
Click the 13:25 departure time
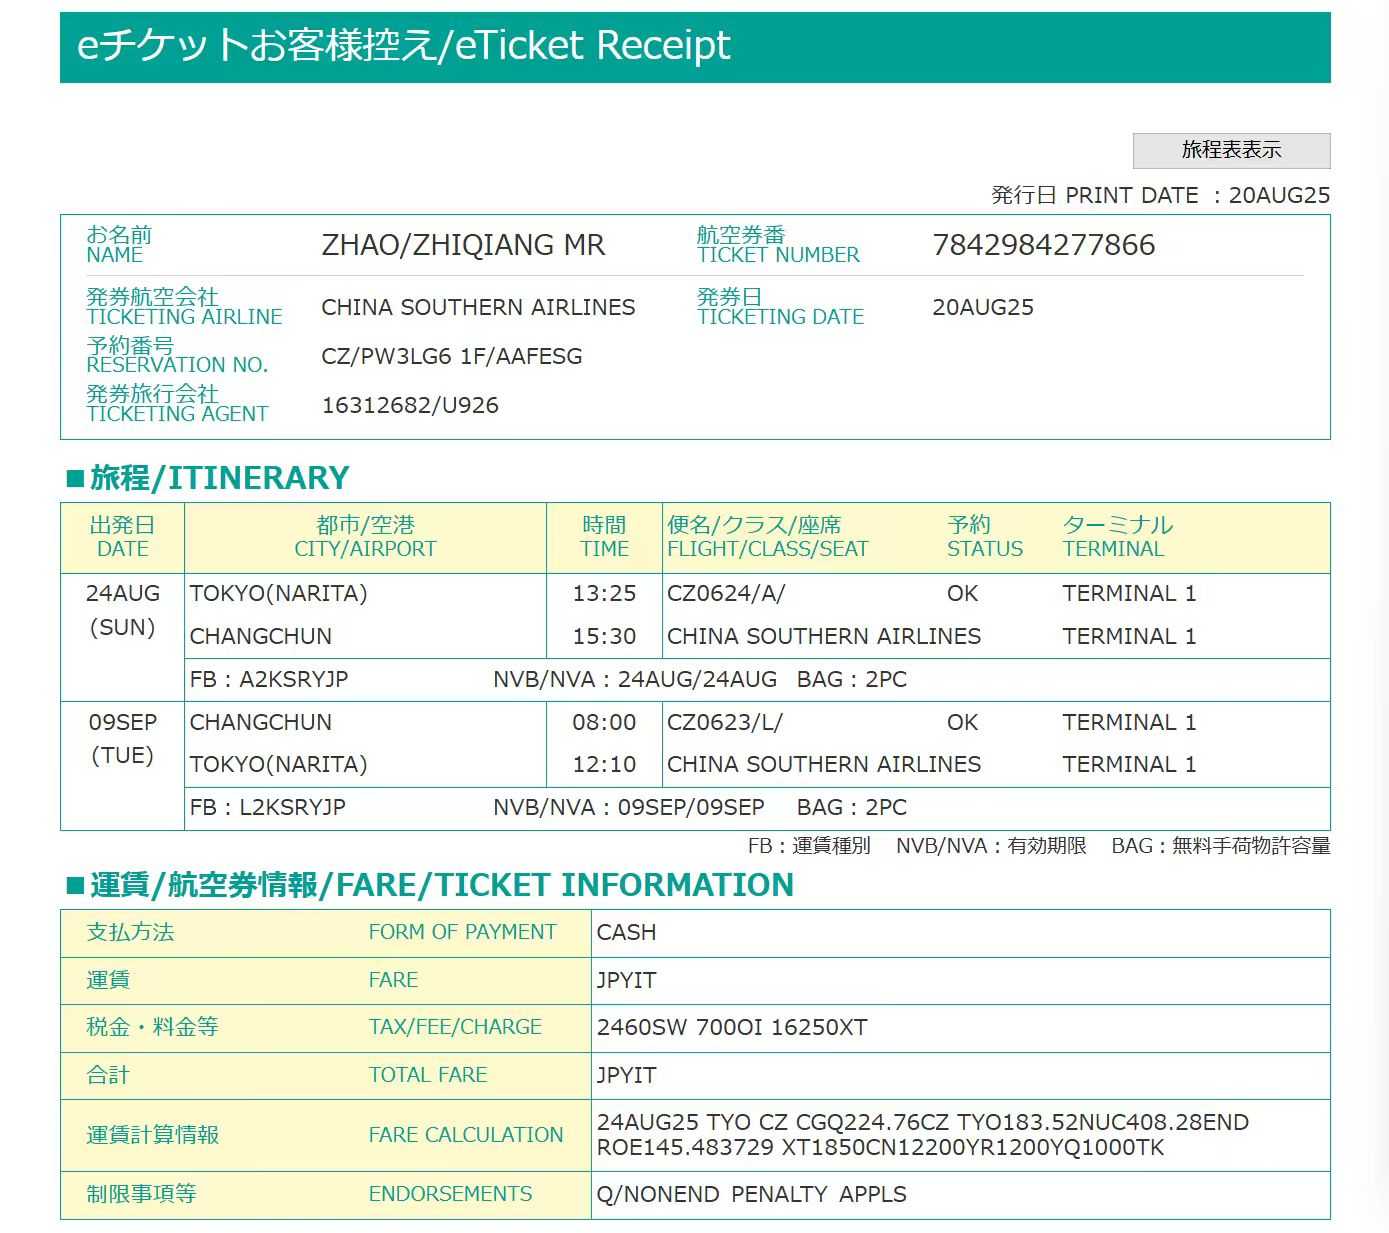[604, 593]
